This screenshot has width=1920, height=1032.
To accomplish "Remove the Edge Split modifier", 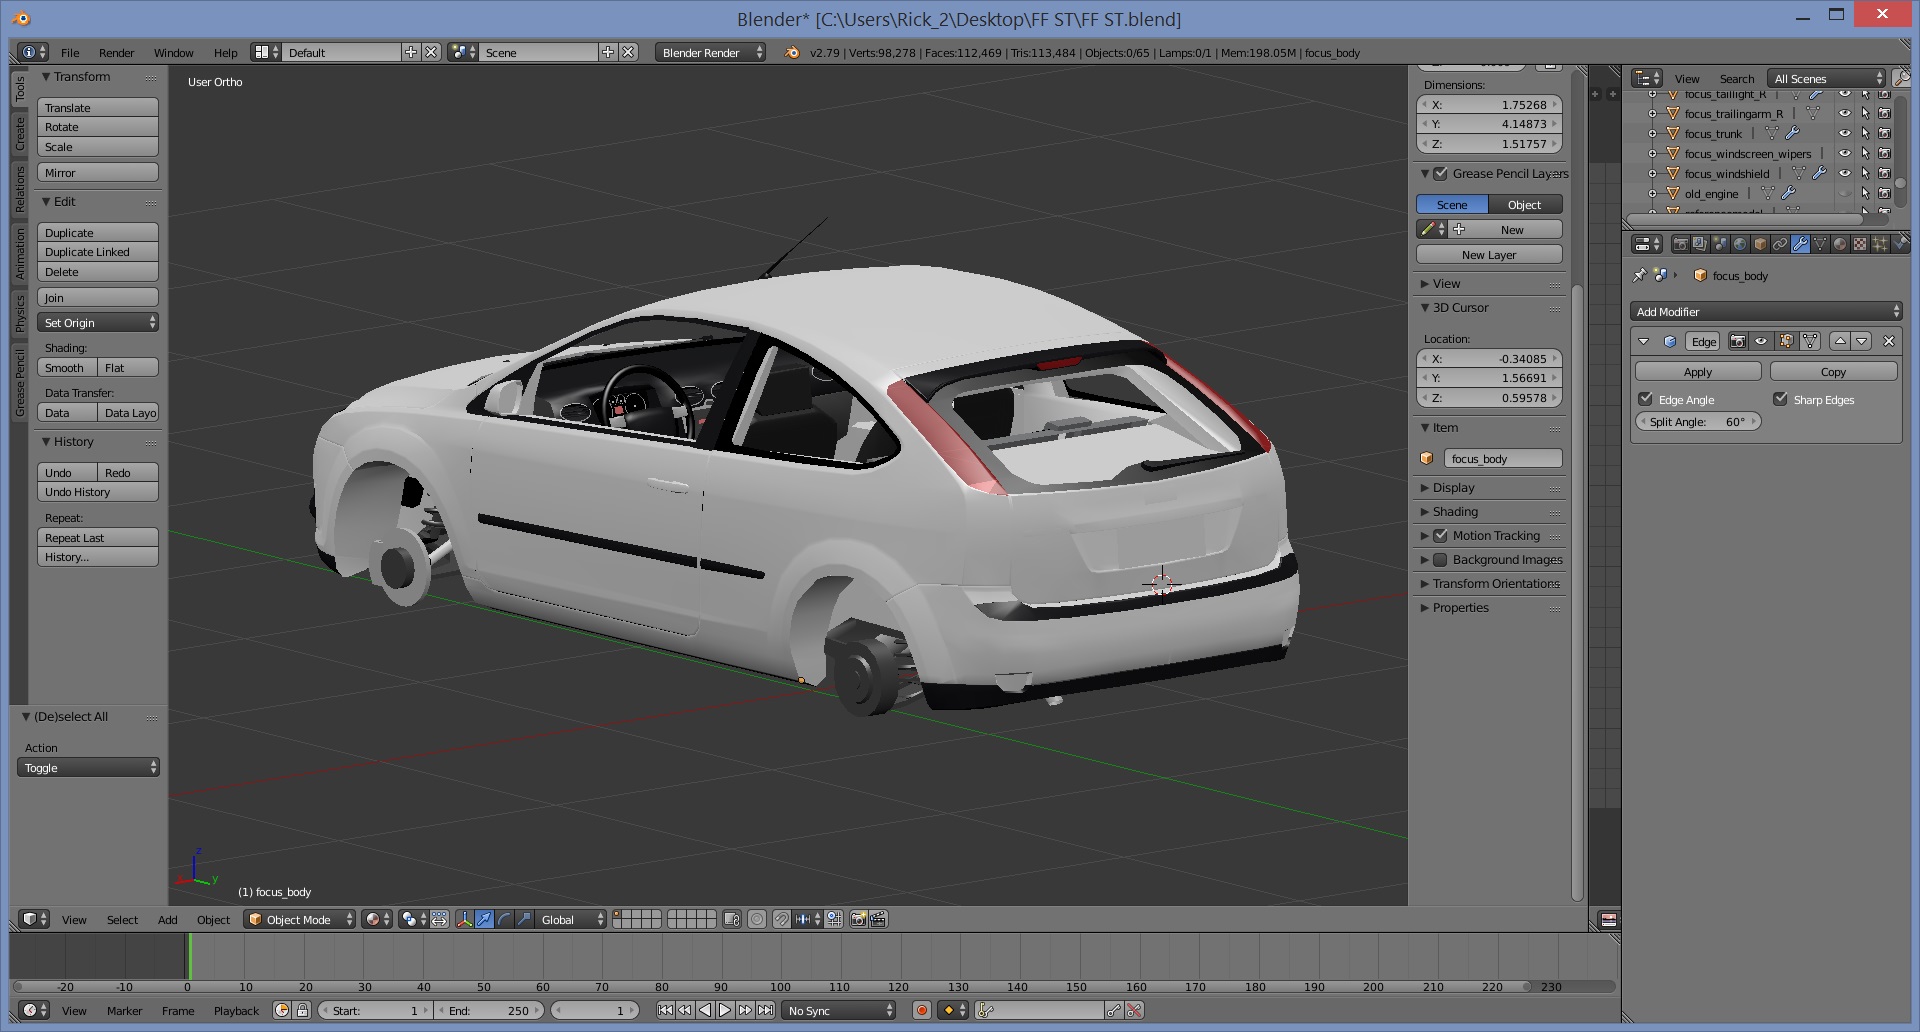I will click(1889, 341).
